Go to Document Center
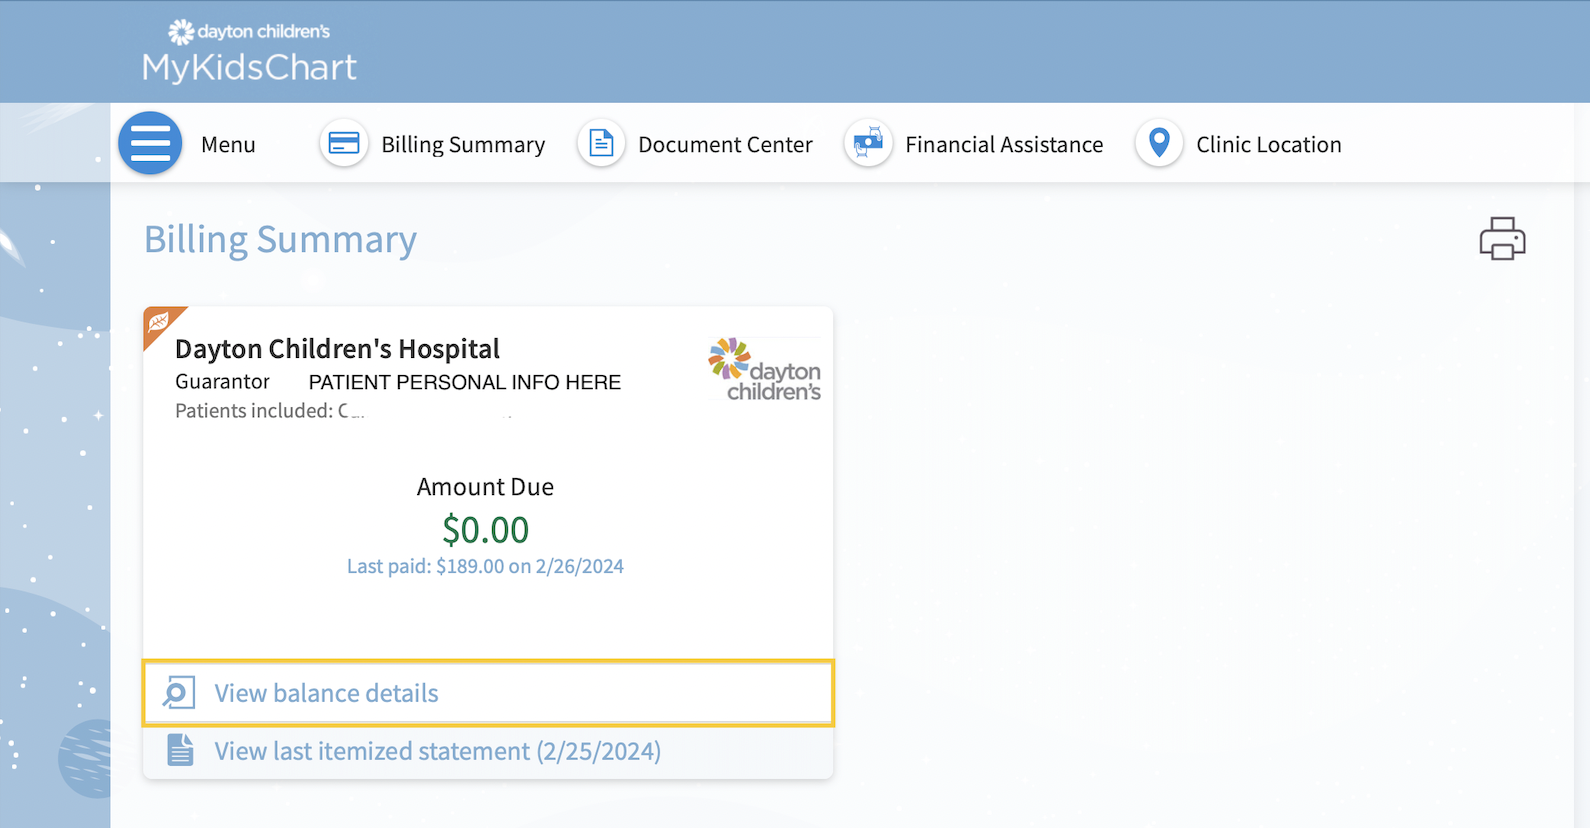Screen dimensions: 1590x828 (725, 145)
